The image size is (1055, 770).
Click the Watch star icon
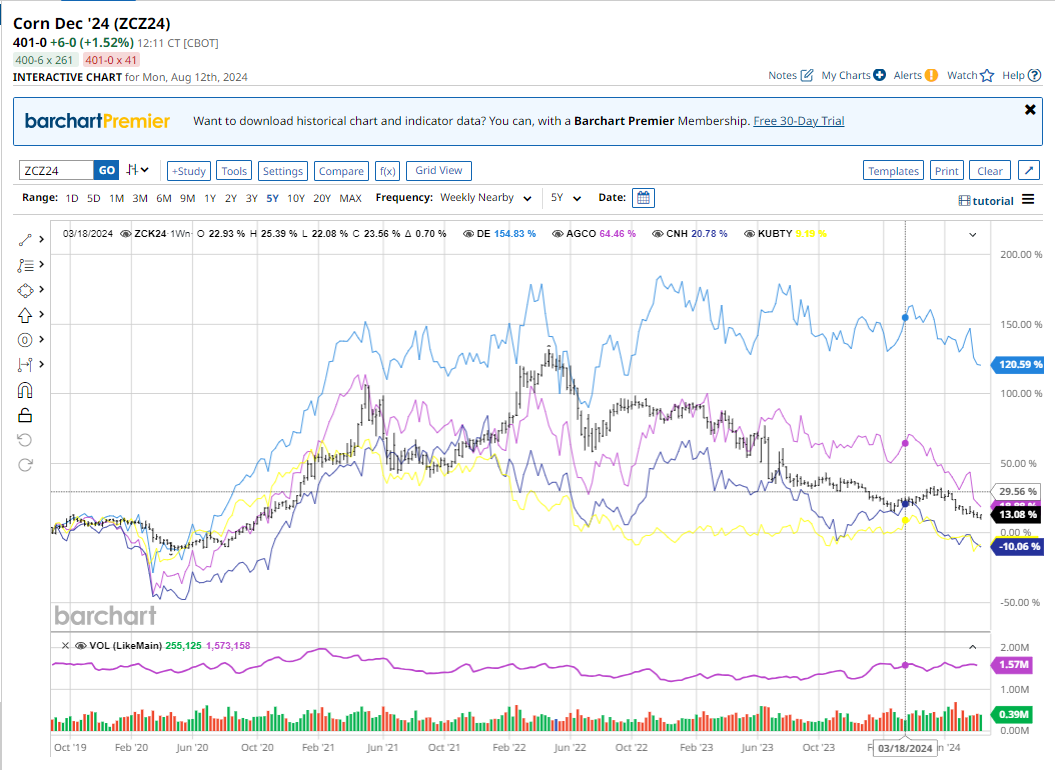[x=987, y=75]
